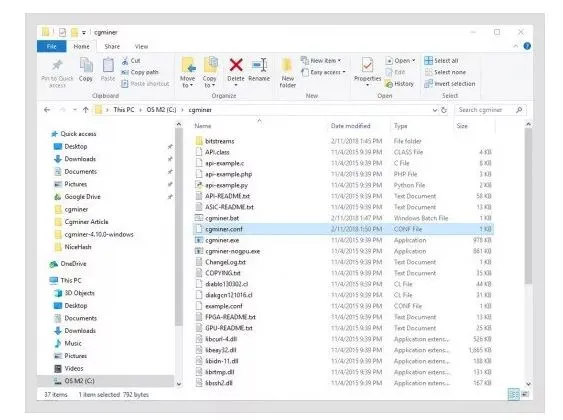This screenshot has height=420, width=563.
Task: Select the cgminer.exe application
Action: pyautogui.click(x=222, y=240)
